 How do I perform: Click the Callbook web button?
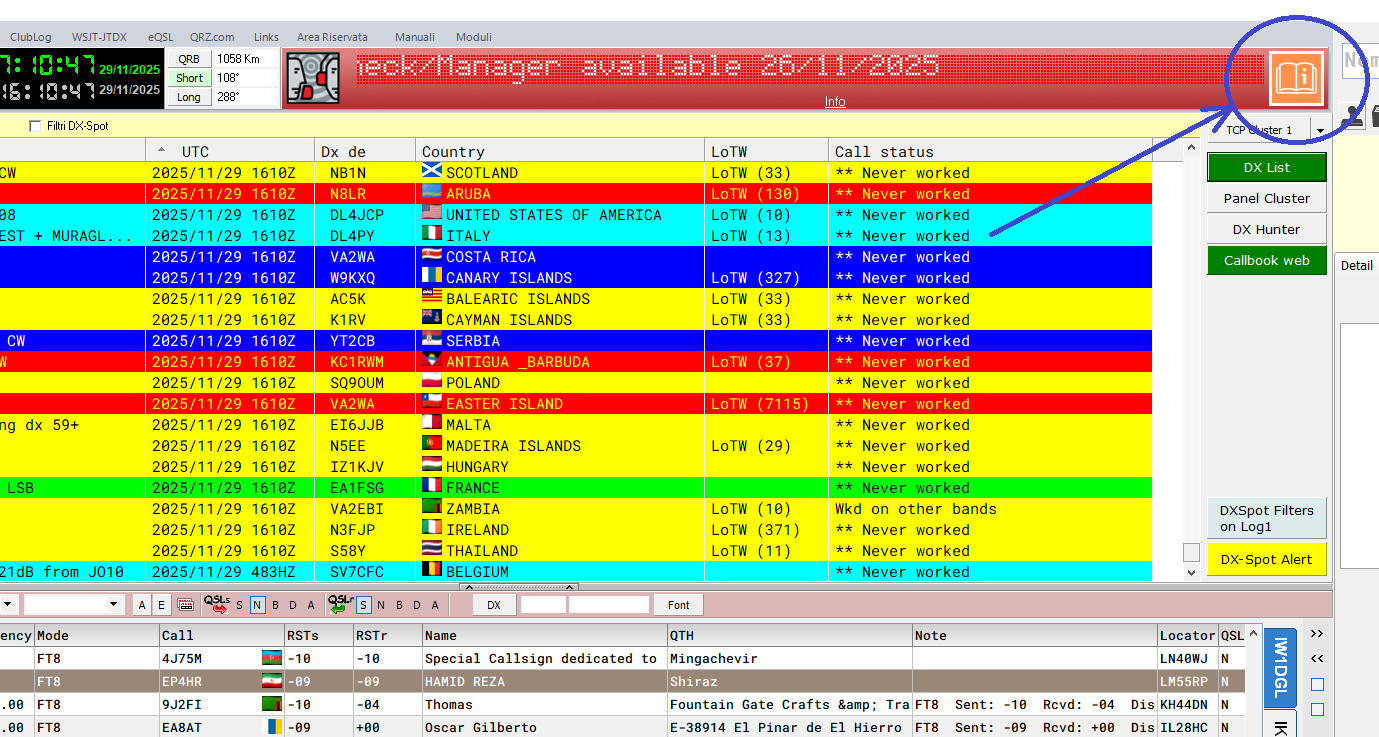pyautogui.click(x=1266, y=260)
